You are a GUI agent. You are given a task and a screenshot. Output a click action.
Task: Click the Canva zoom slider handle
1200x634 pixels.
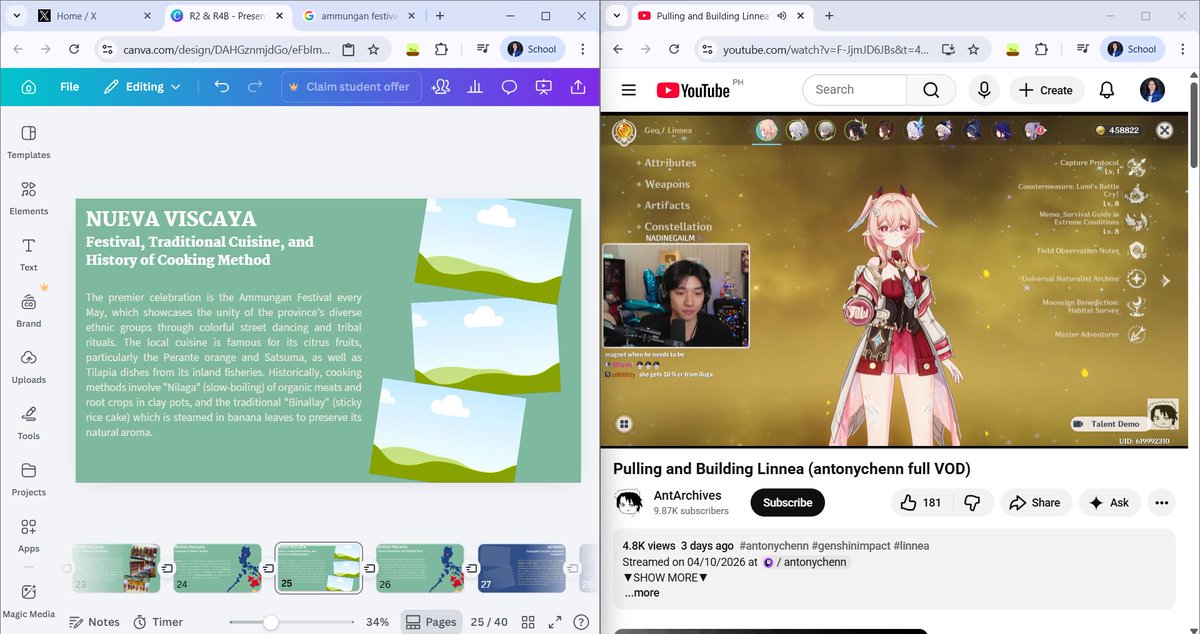[x=270, y=622]
